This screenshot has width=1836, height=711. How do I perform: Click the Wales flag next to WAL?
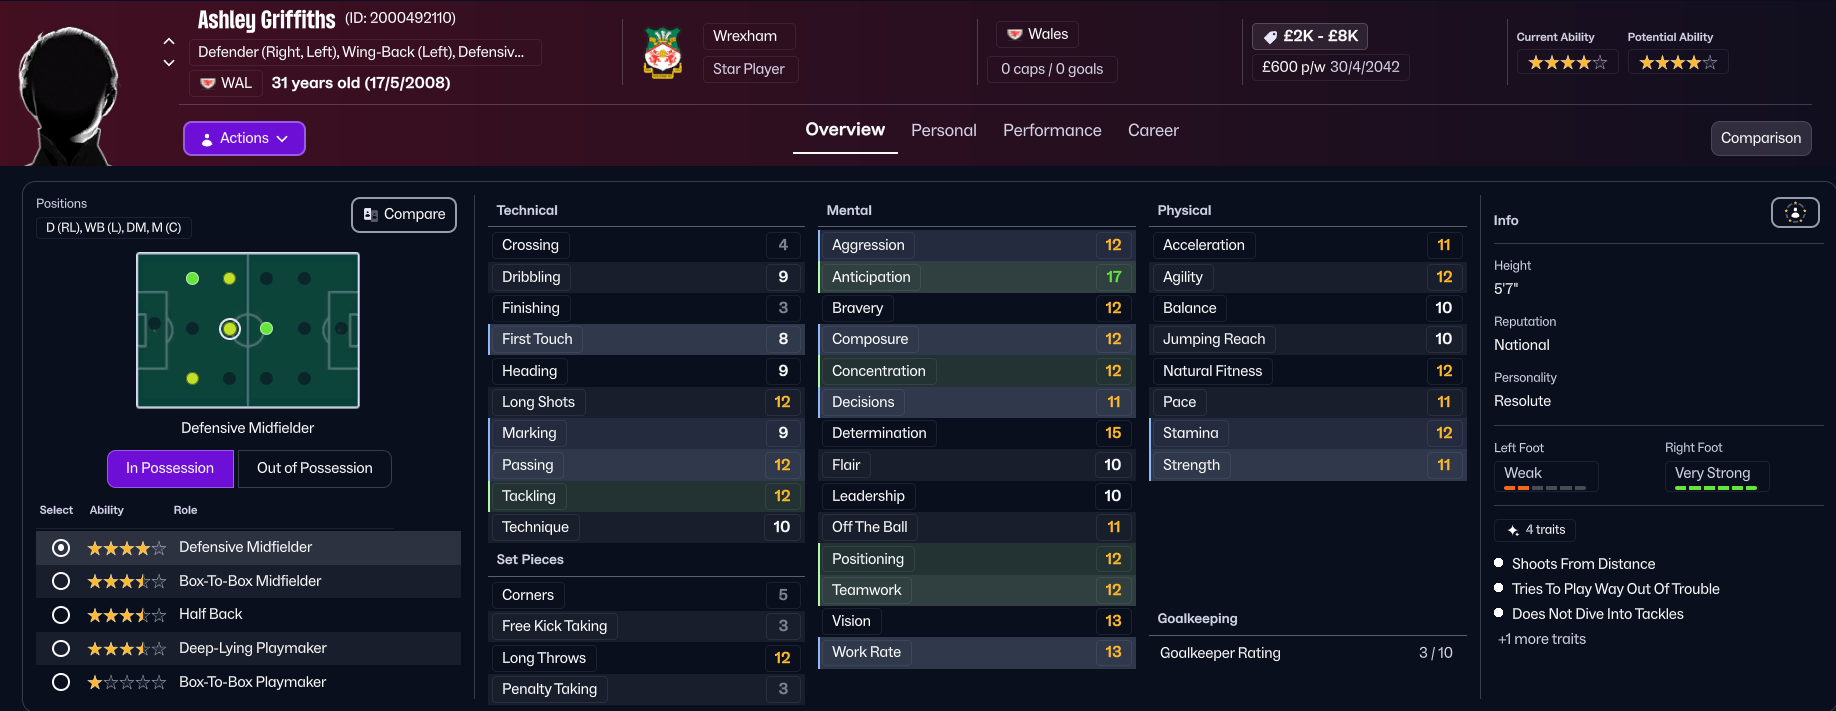[x=208, y=83]
